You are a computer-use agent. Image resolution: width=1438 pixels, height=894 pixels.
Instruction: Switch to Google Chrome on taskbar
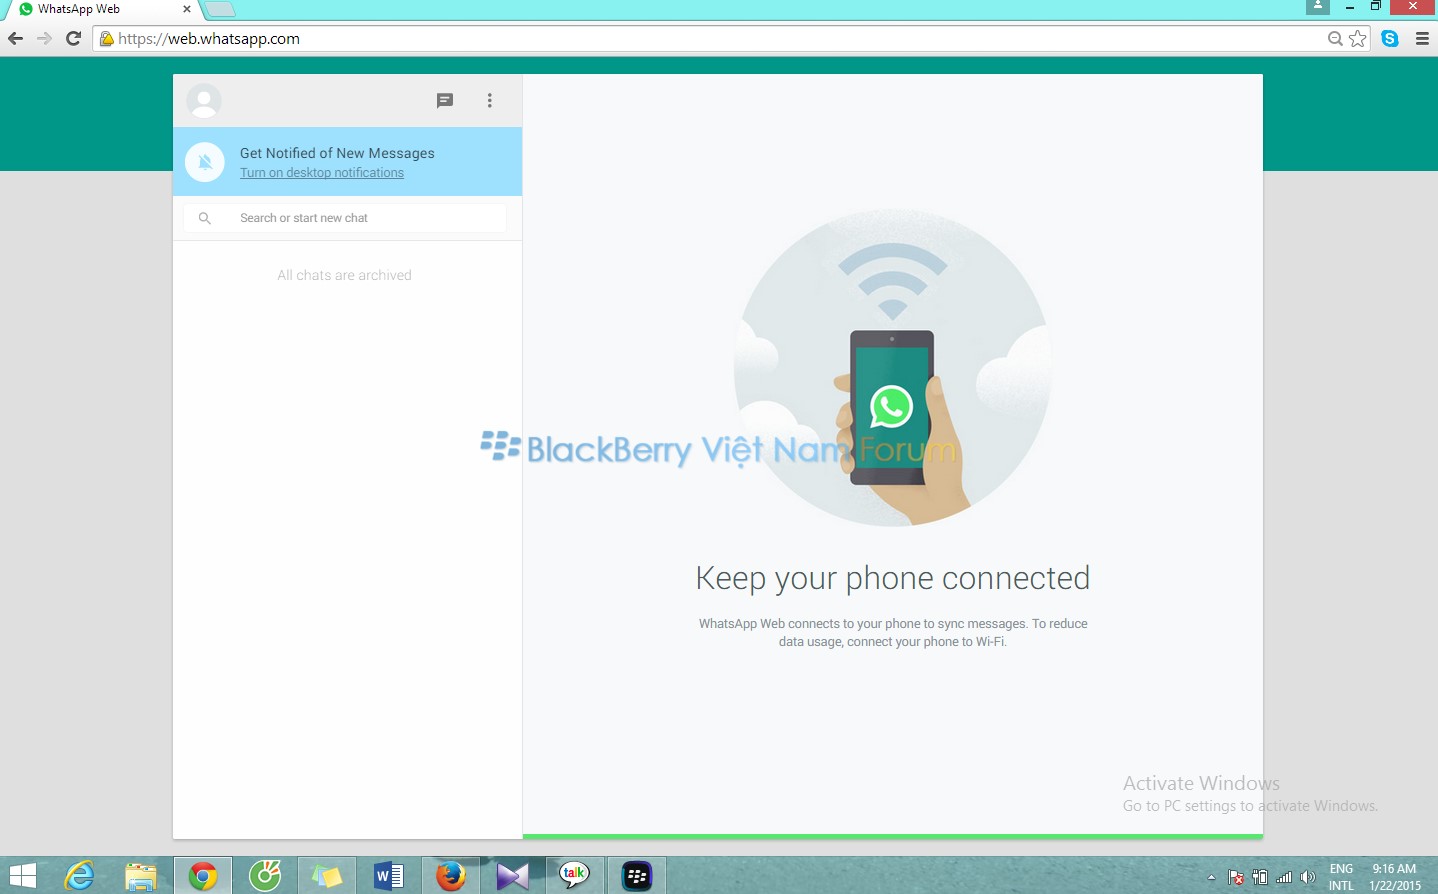pos(203,876)
